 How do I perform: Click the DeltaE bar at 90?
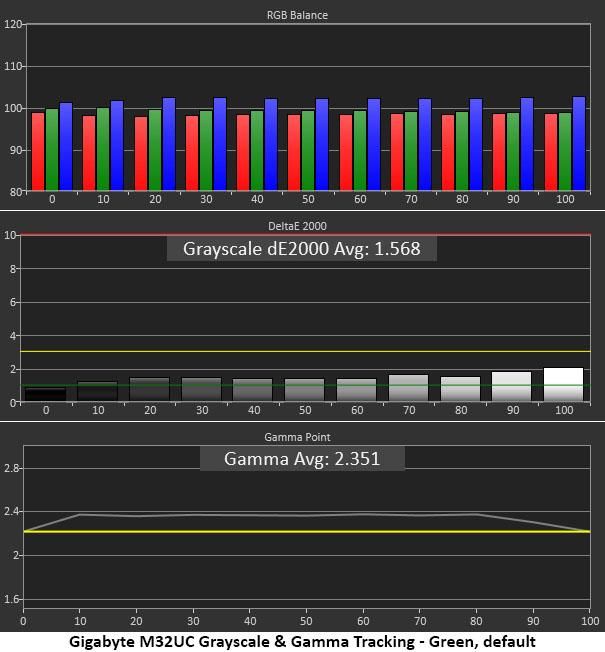511,387
